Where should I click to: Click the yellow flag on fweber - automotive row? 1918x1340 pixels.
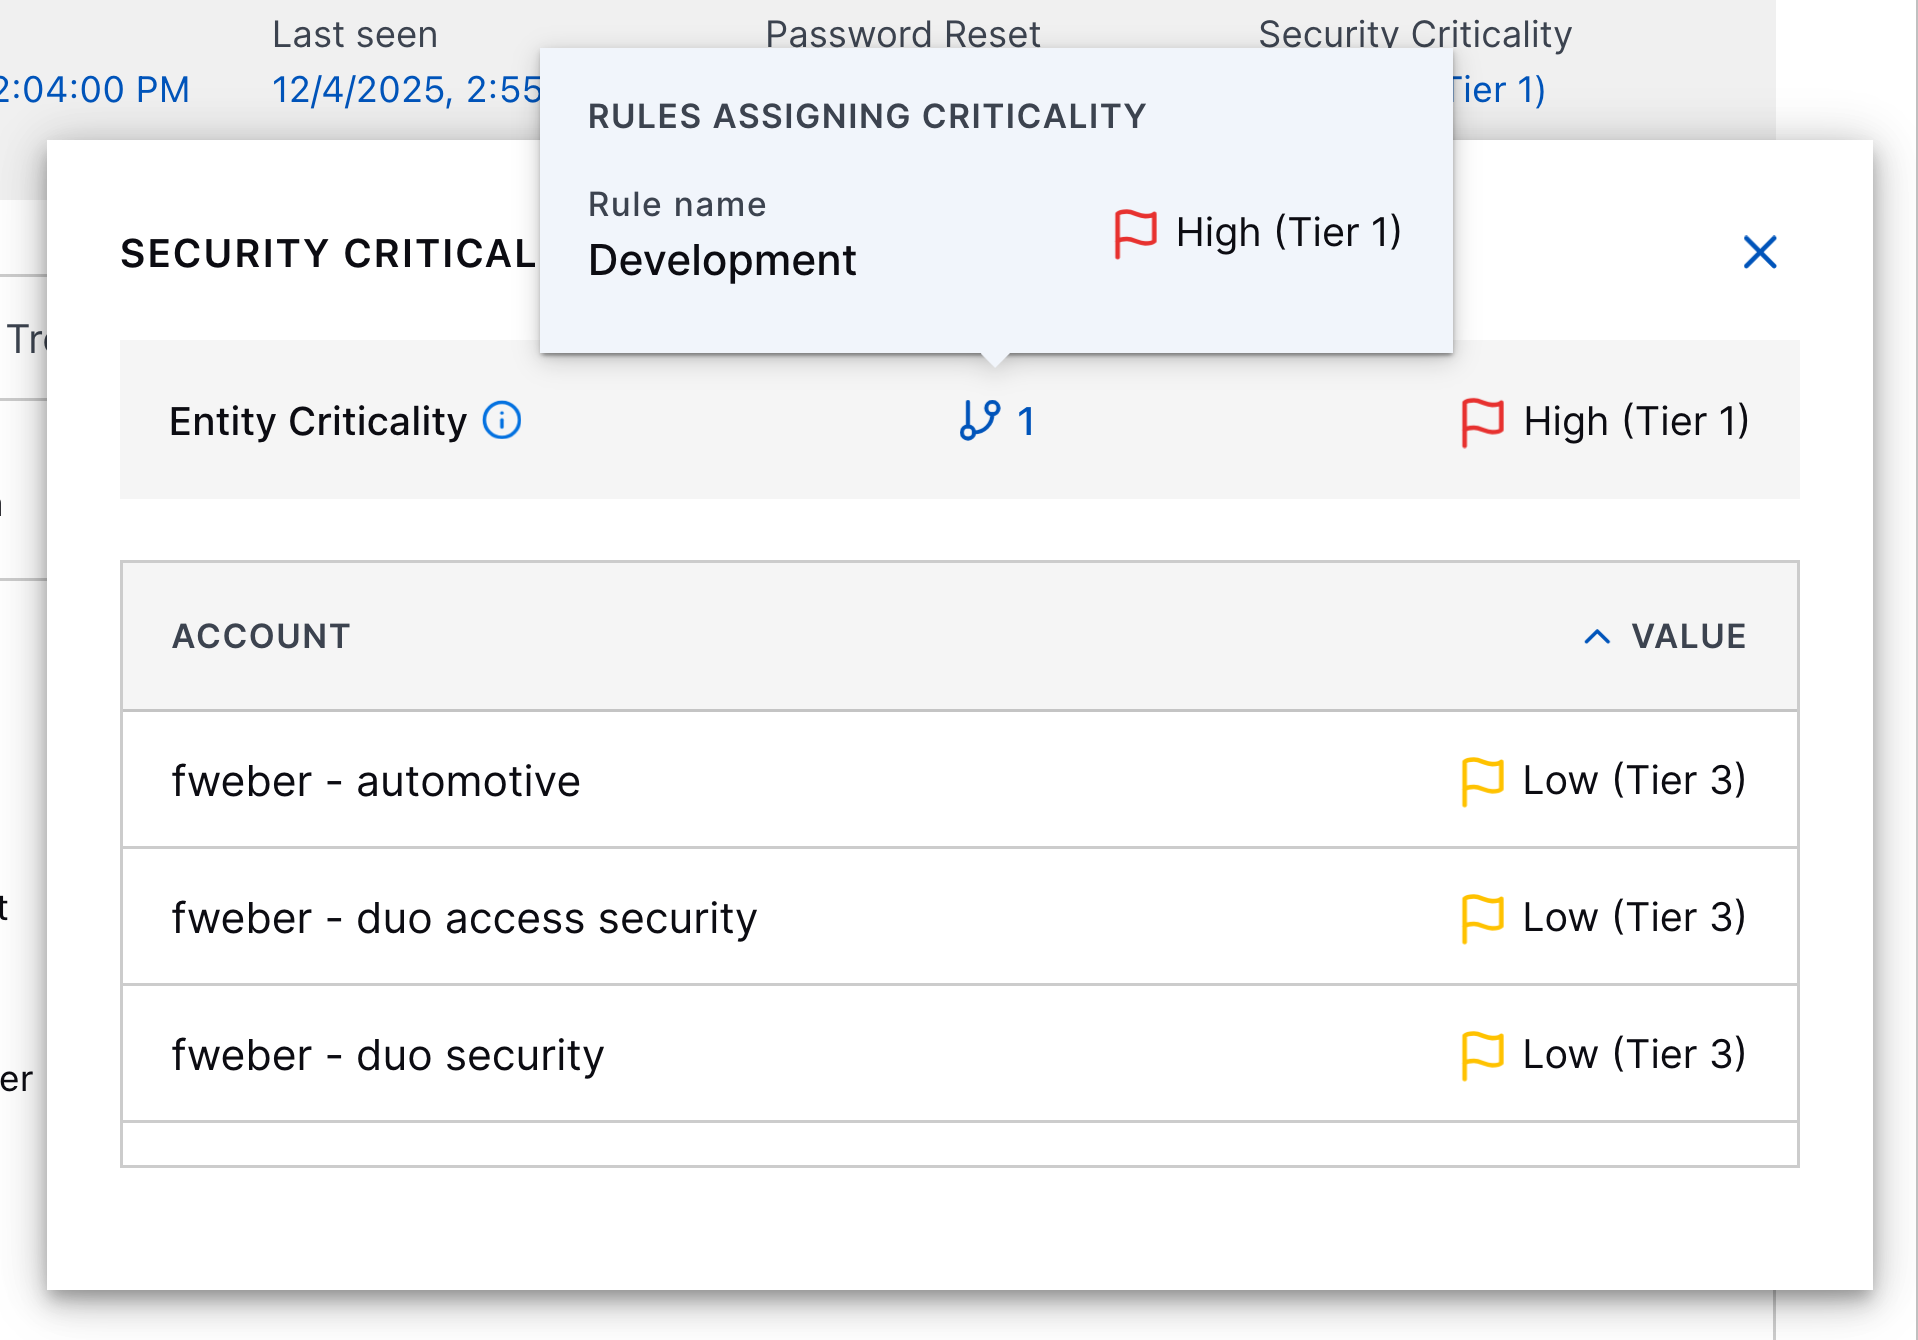click(x=1483, y=780)
